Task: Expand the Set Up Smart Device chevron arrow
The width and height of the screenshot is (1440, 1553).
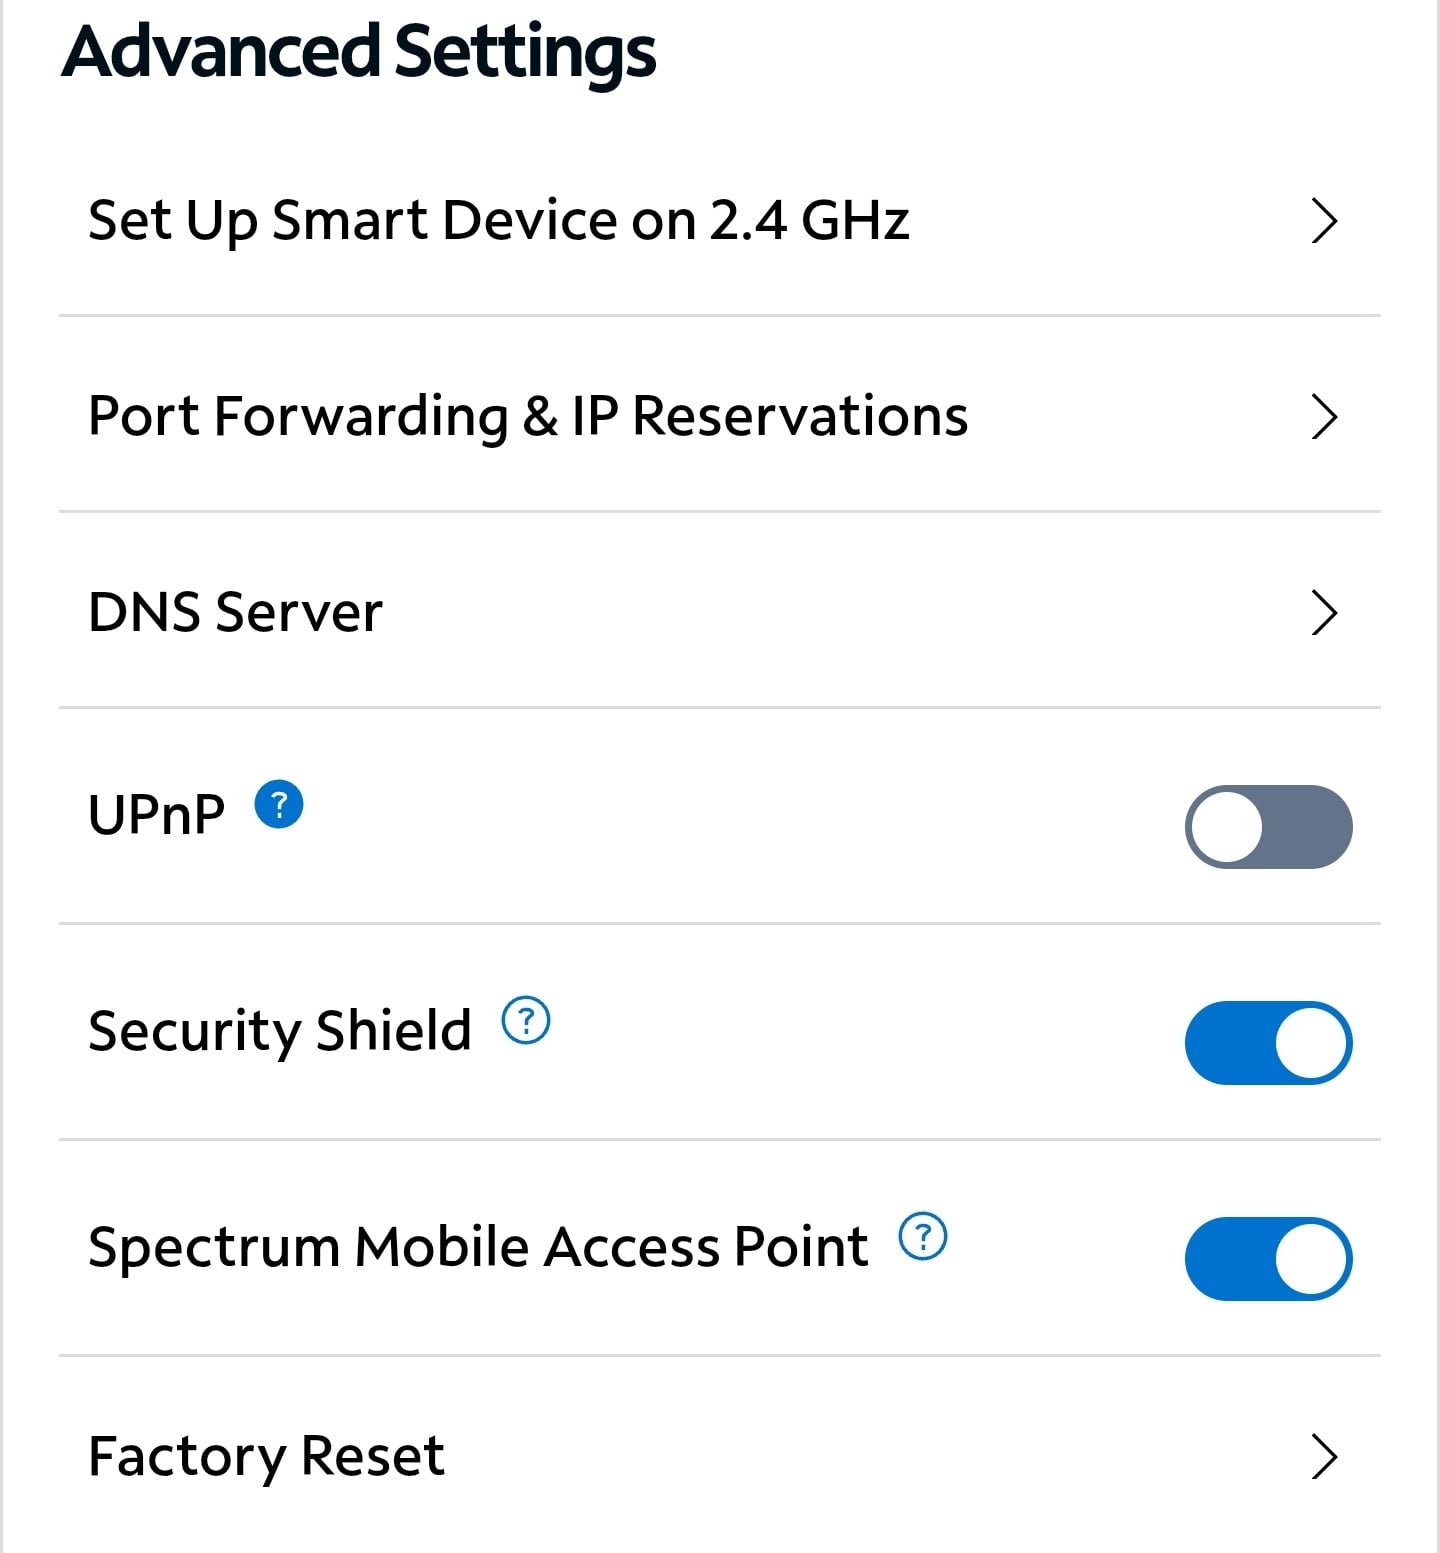Action: pos(1324,221)
